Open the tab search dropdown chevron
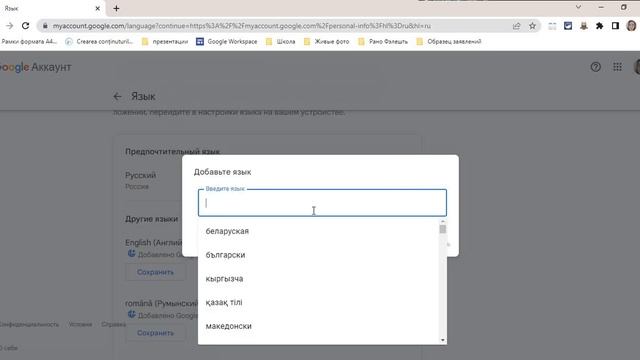The width and height of the screenshot is (640, 360). (578, 7)
